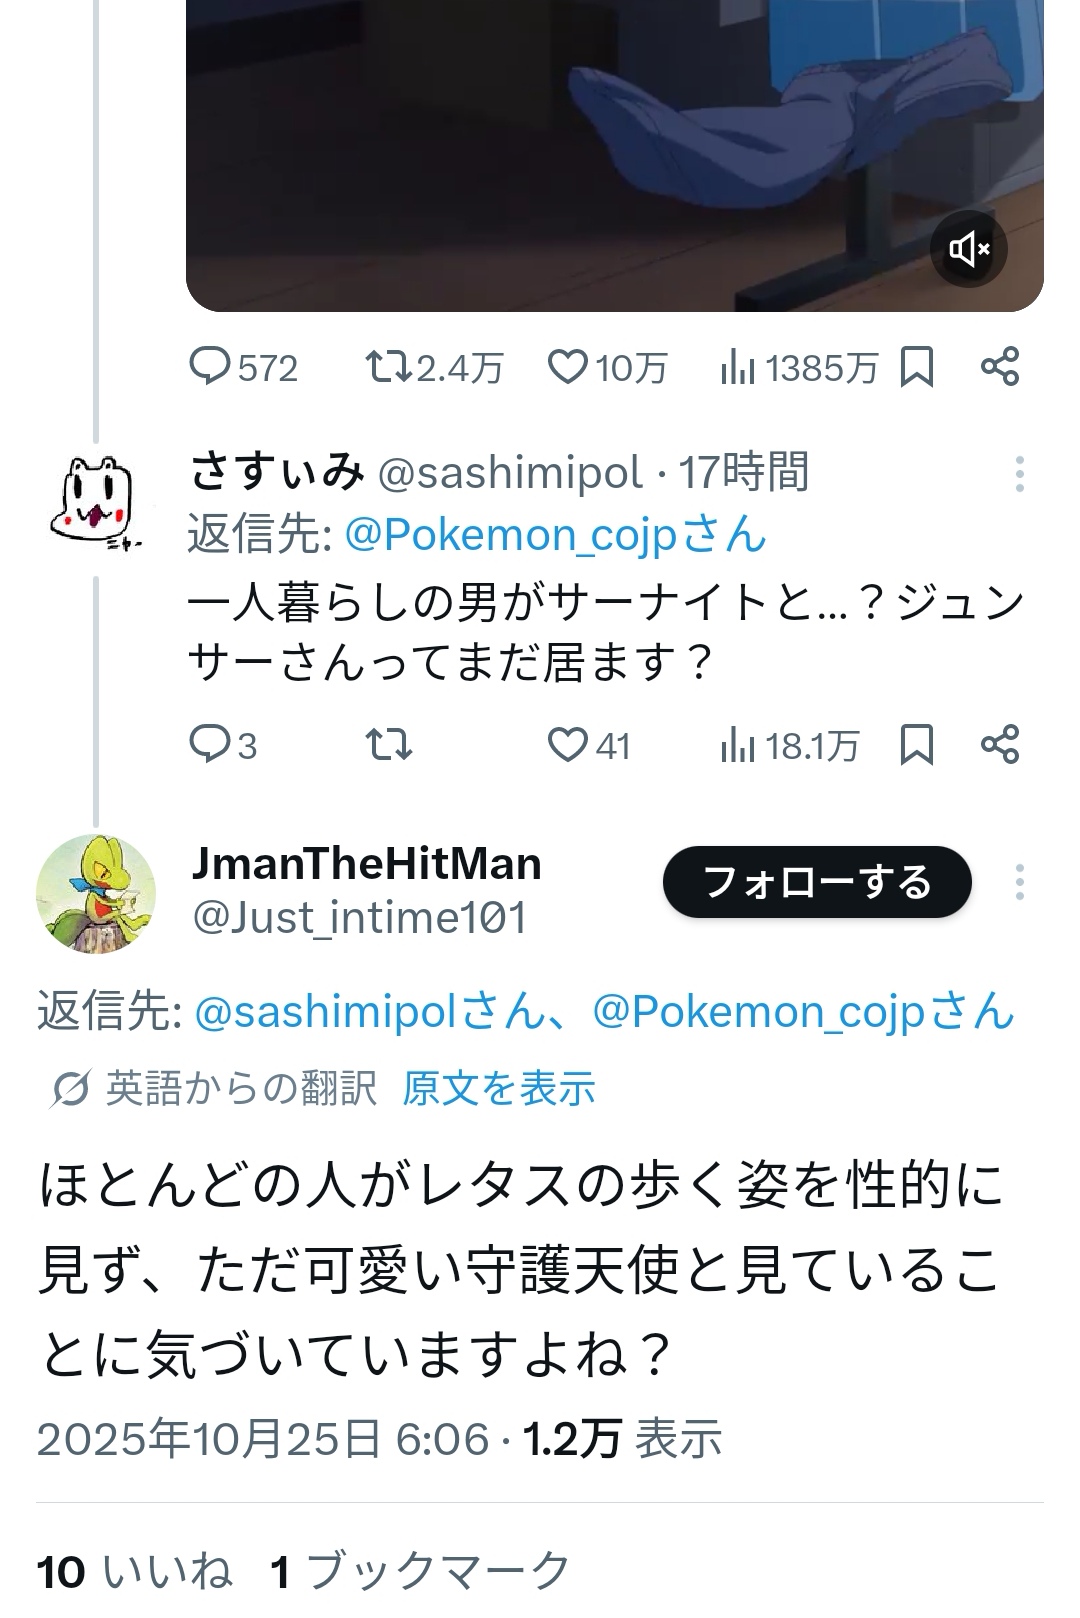Bookmark the Pokemon post with 1385万 views

(x=917, y=367)
